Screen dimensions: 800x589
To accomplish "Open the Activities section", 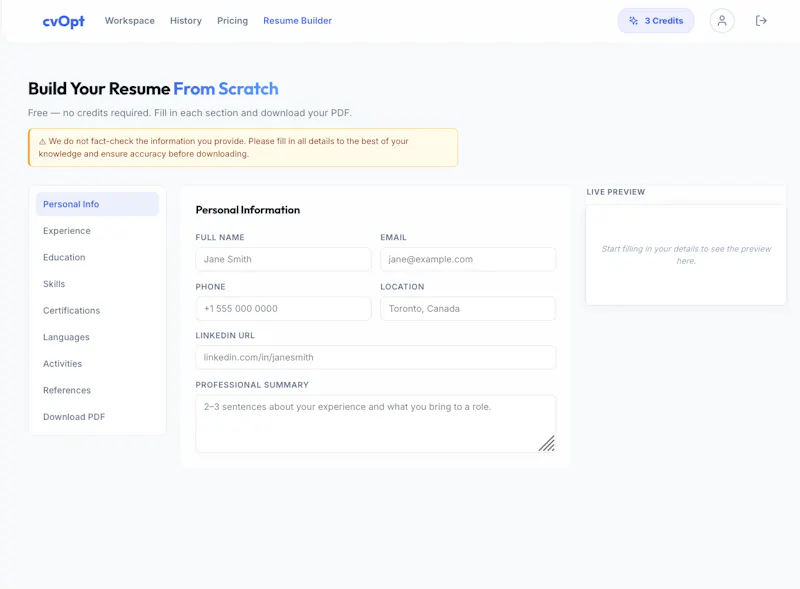I will pos(97,363).
